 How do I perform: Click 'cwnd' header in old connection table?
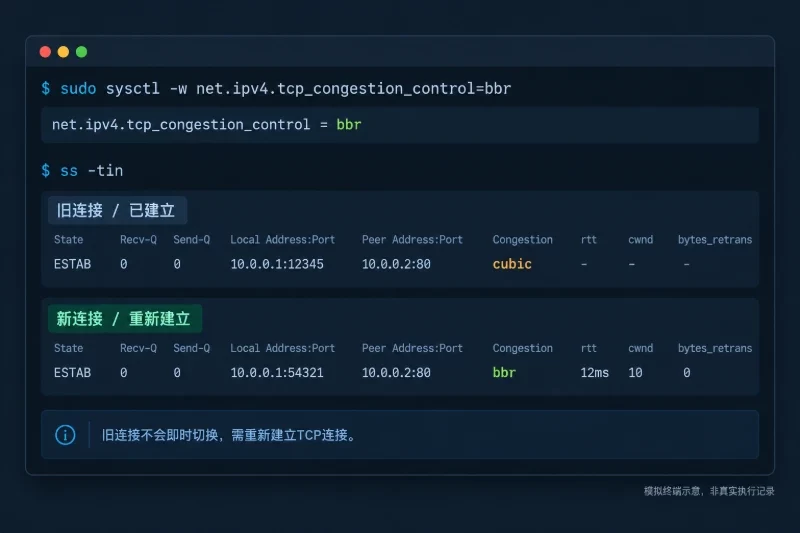640,240
